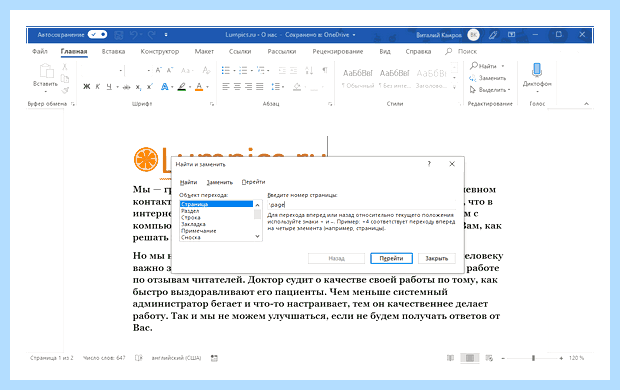This screenshot has width=620, height=390.
Task: Insert a bulleted list
Action: click(226, 70)
